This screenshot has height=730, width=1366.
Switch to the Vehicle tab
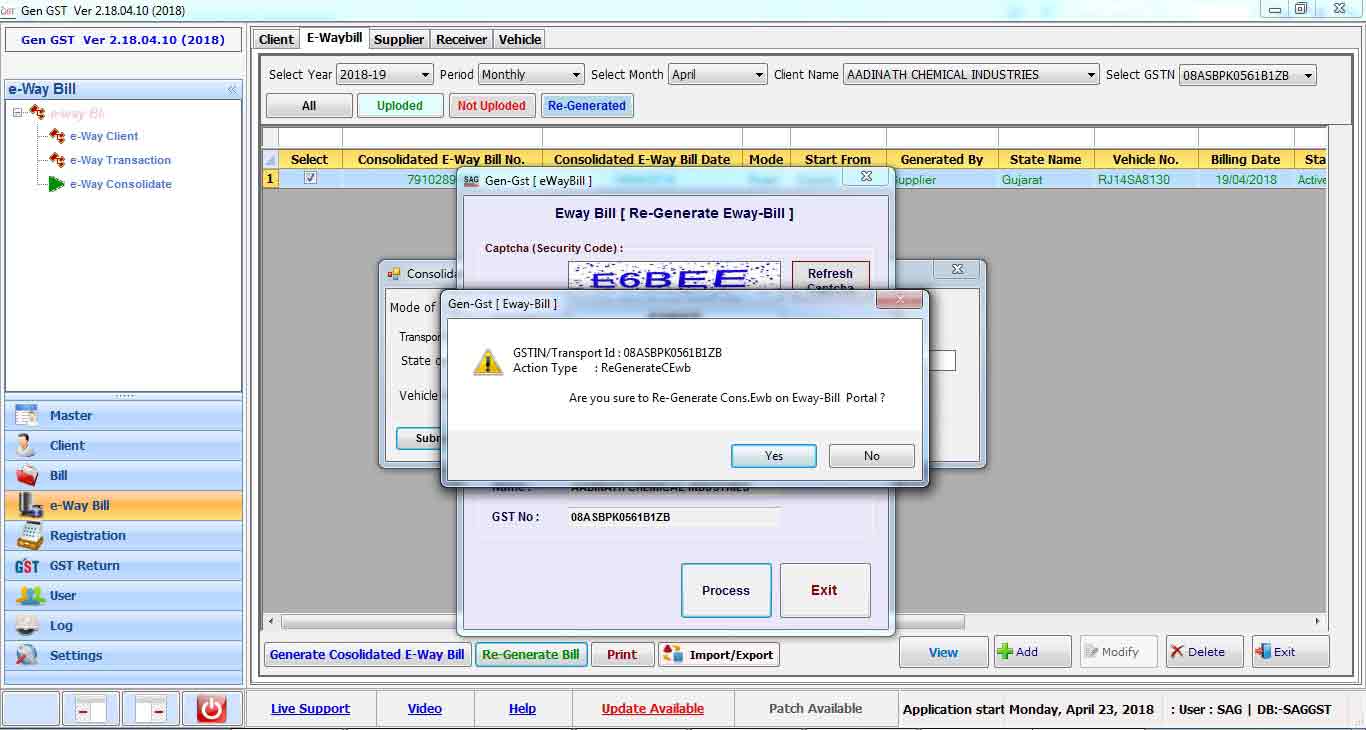pos(520,39)
